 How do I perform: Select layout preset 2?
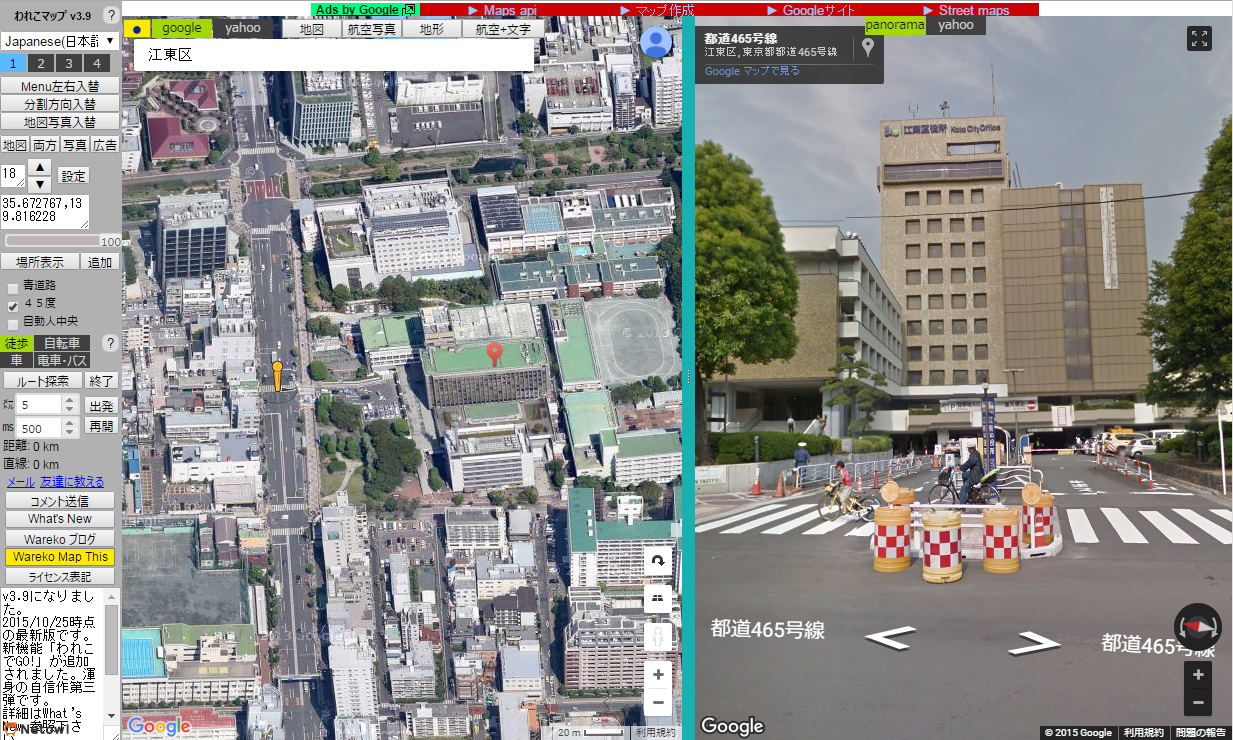pyautogui.click(x=40, y=63)
